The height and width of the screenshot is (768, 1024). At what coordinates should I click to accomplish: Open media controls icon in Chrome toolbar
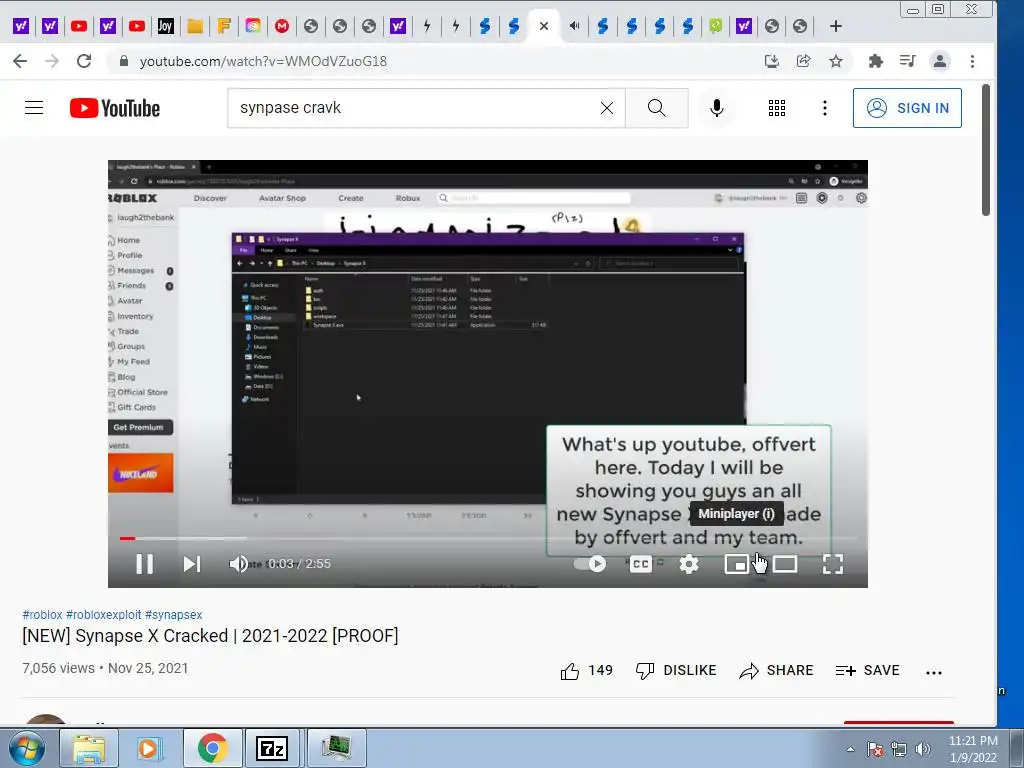point(907,61)
